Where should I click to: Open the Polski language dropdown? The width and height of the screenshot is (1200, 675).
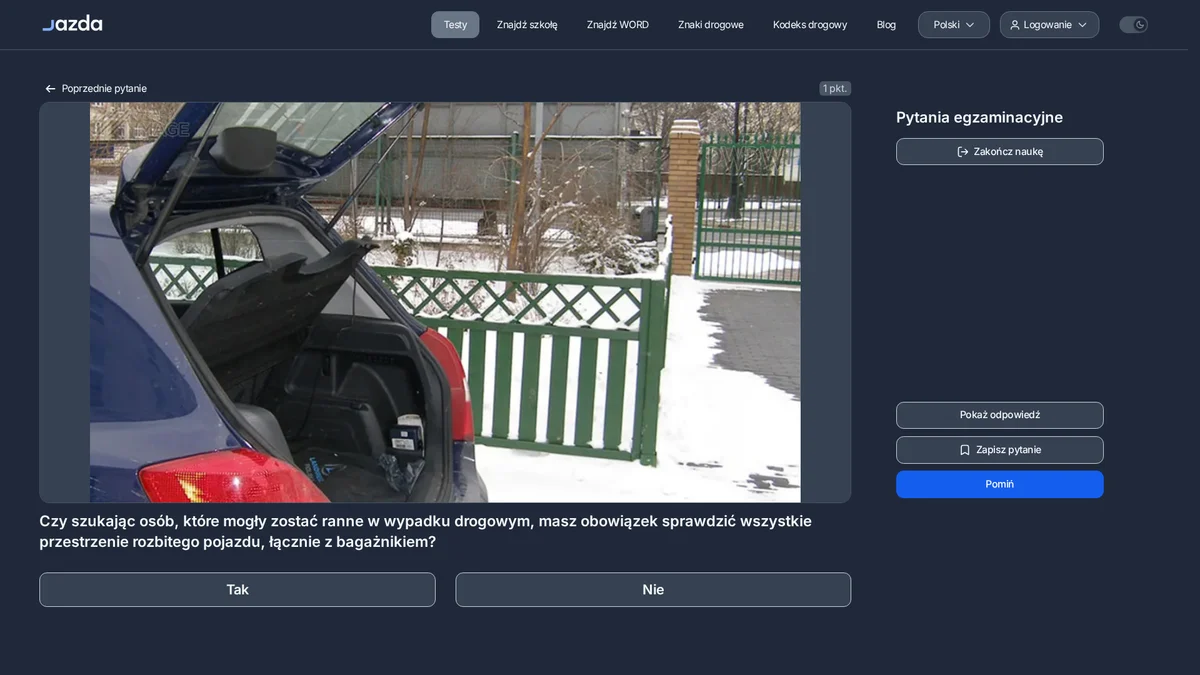coord(954,25)
